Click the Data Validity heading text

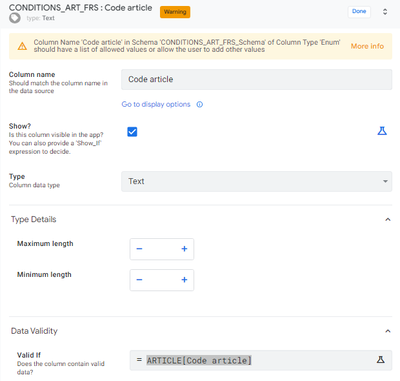point(34,331)
